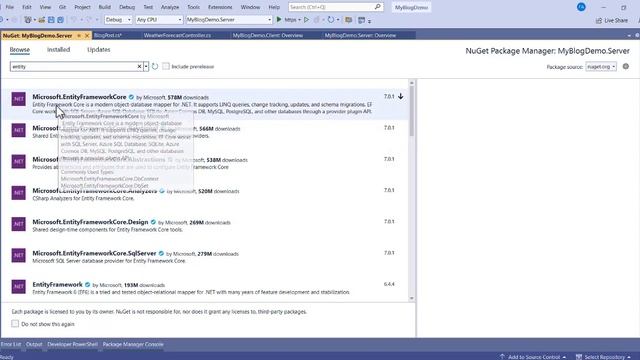Open the MyBlogDemo.Server startup project dropdown

point(229,20)
